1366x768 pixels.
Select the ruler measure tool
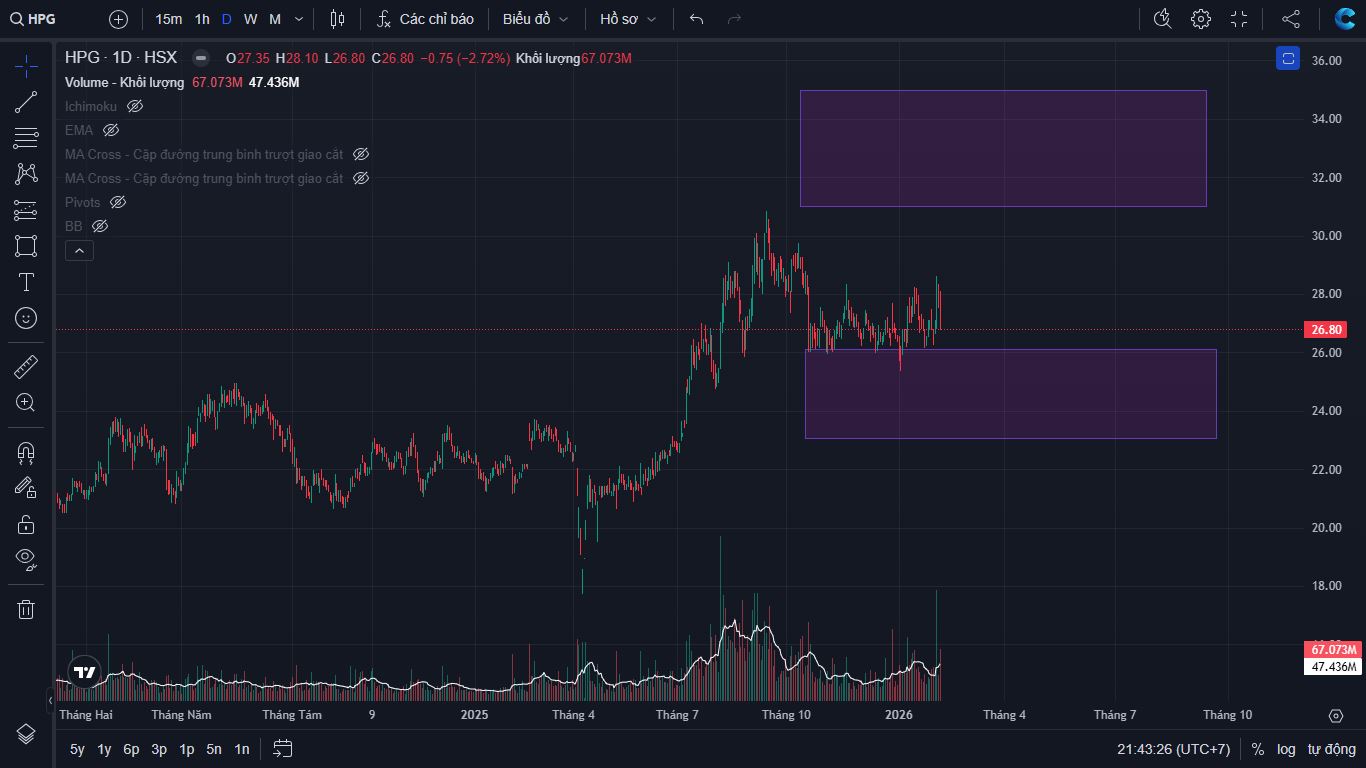pyautogui.click(x=26, y=367)
